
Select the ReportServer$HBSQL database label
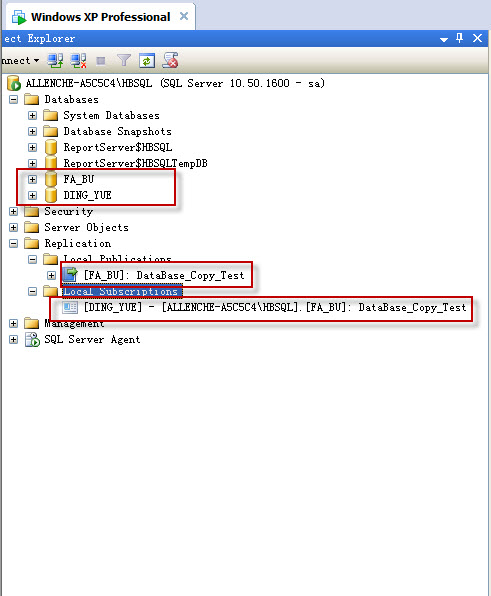tap(118, 147)
